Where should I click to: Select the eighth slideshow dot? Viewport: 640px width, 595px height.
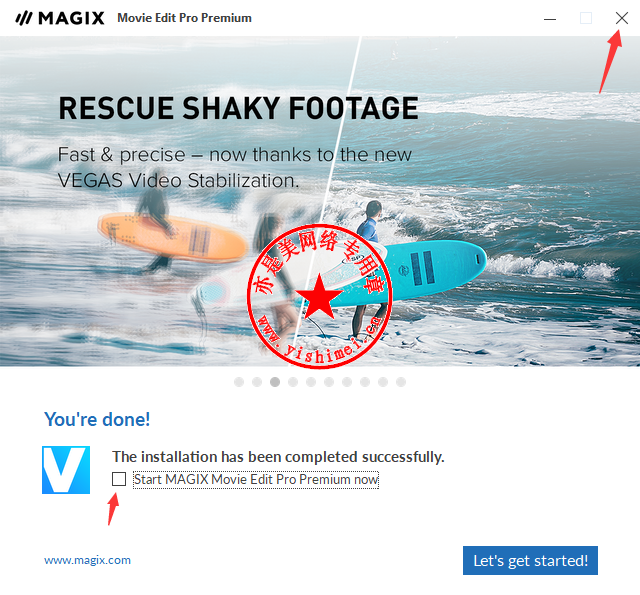365,382
